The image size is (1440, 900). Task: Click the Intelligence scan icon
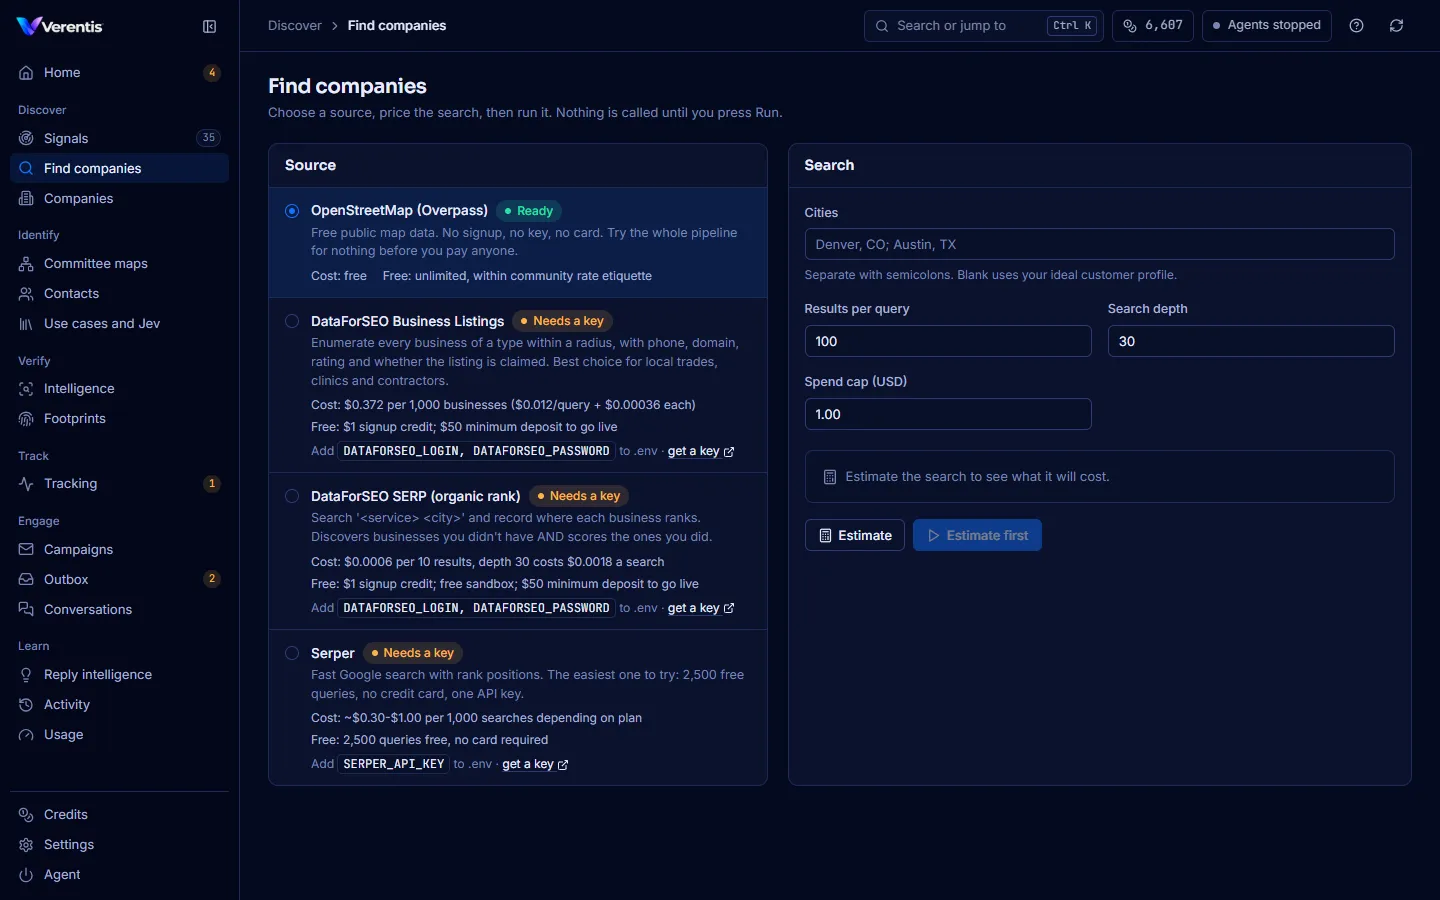click(26, 389)
